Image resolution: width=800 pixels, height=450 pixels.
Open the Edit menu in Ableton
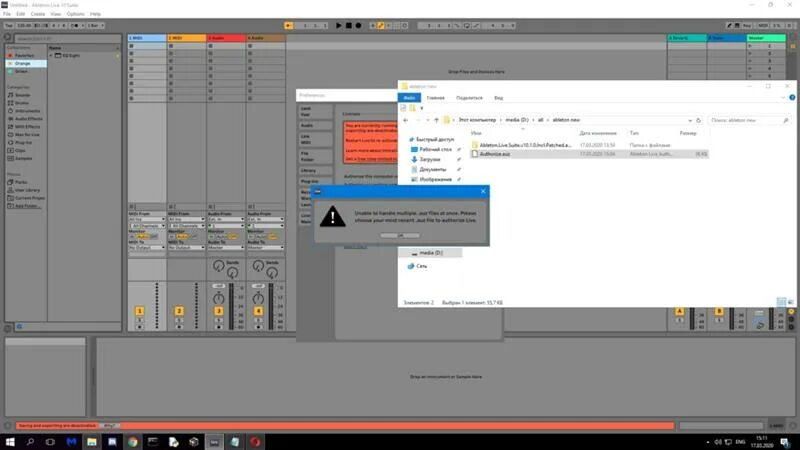(20, 14)
